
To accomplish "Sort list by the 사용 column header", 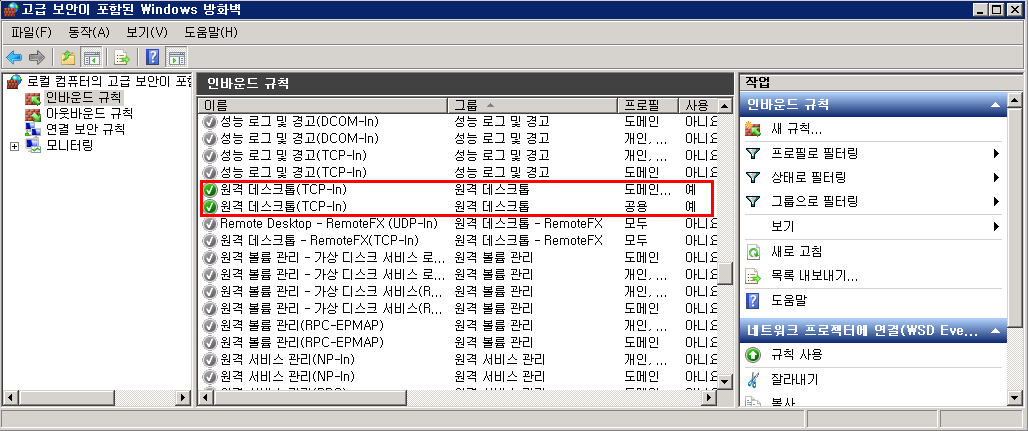I will tap(698, 105).
